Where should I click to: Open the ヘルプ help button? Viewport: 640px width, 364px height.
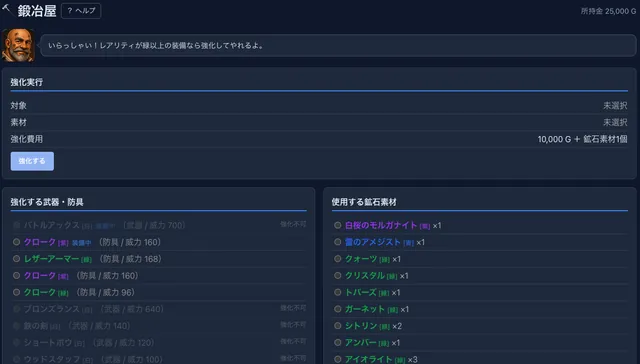[81, 11]
